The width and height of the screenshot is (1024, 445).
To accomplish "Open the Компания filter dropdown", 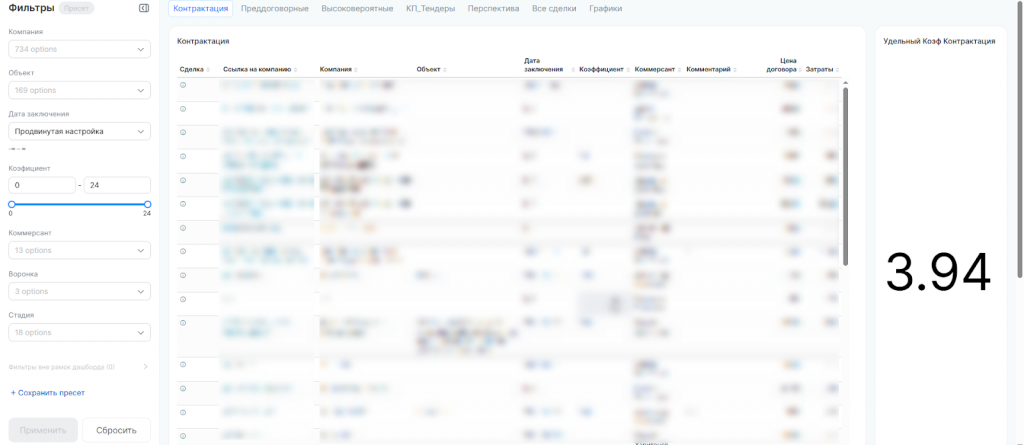I will coord(79,49).
